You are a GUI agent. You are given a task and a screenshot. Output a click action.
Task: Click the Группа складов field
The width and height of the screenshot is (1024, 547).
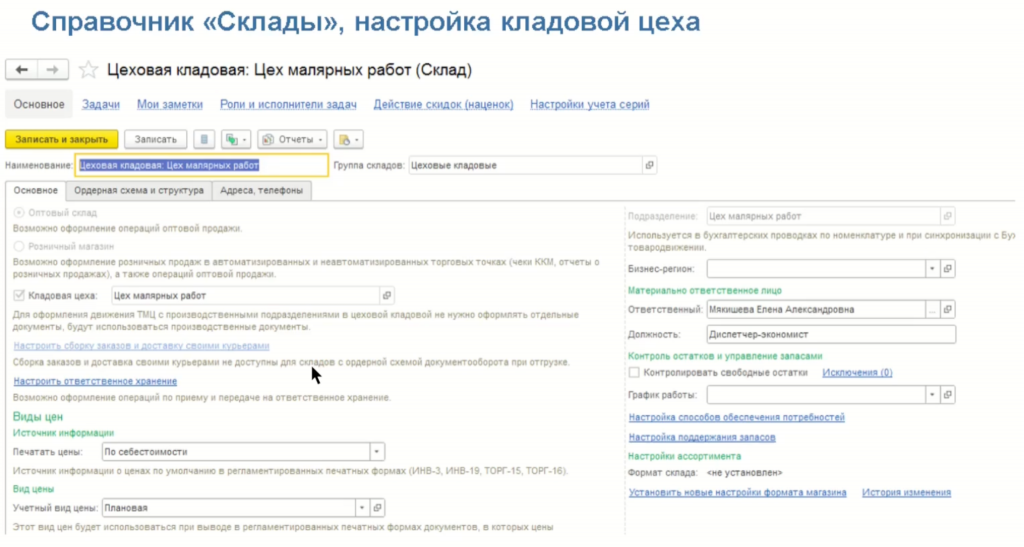coord(525,165)
